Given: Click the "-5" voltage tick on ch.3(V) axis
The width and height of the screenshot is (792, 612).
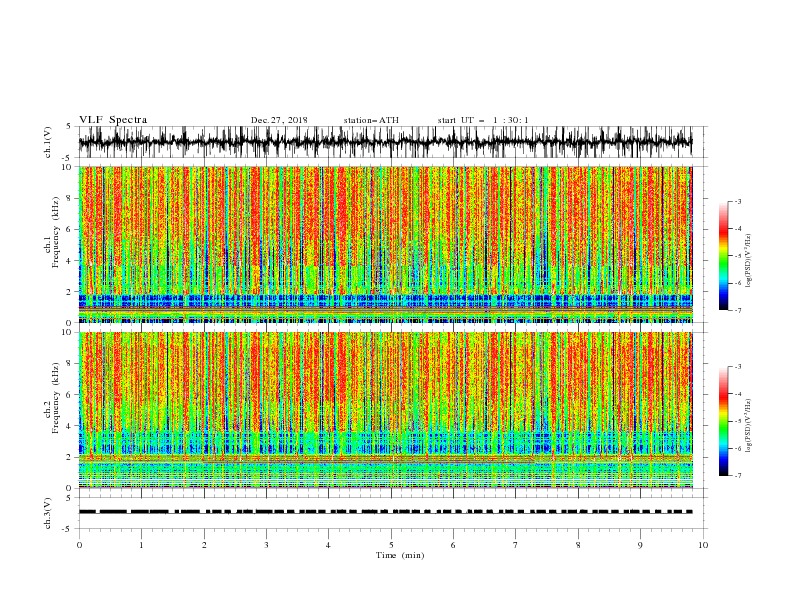Looking at the screenshot, I should pyautogui.click(x=68, y=529).
